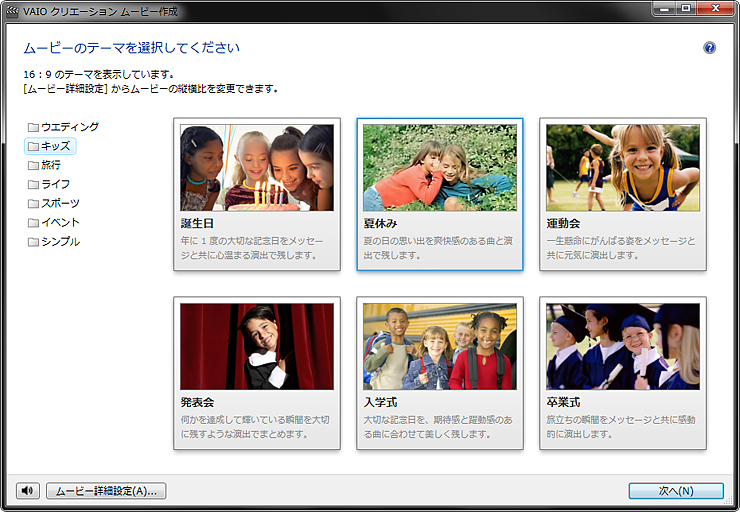Screen dimensions: 740x512
Task: Maximize the VAIO movie creation window
Action: pos(685,8)
